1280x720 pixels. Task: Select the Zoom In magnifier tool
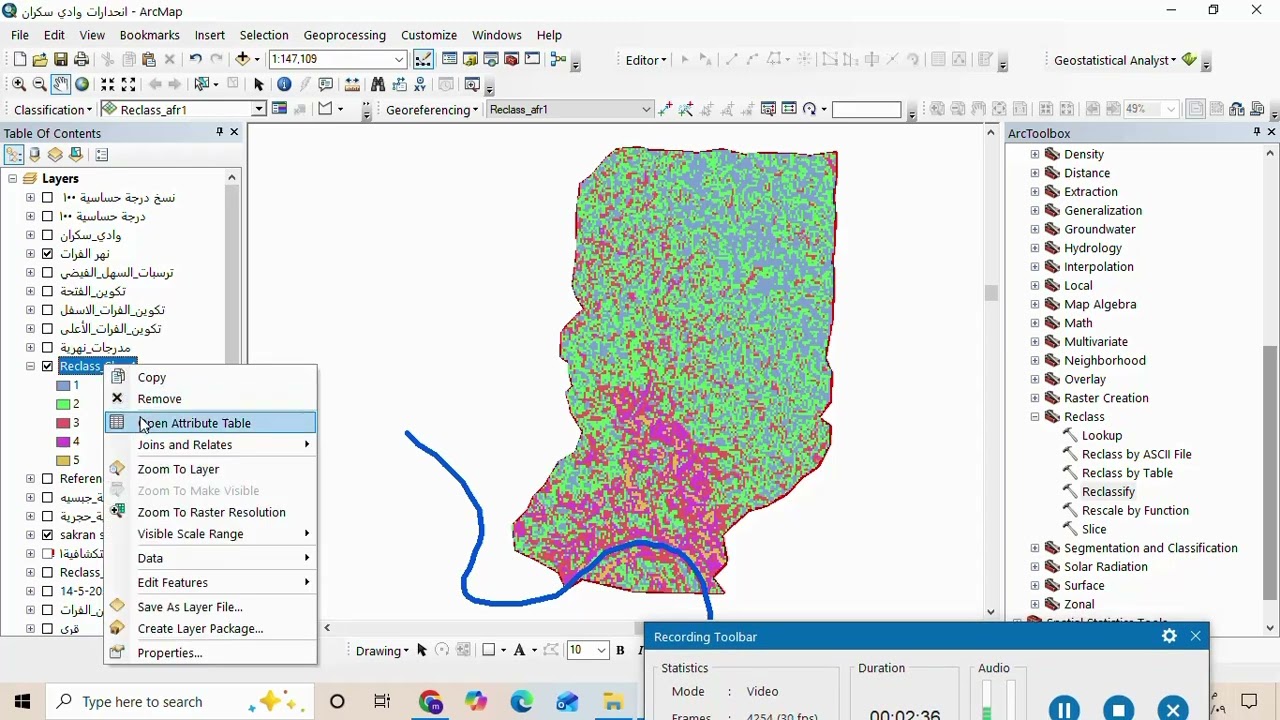(19, 84)
